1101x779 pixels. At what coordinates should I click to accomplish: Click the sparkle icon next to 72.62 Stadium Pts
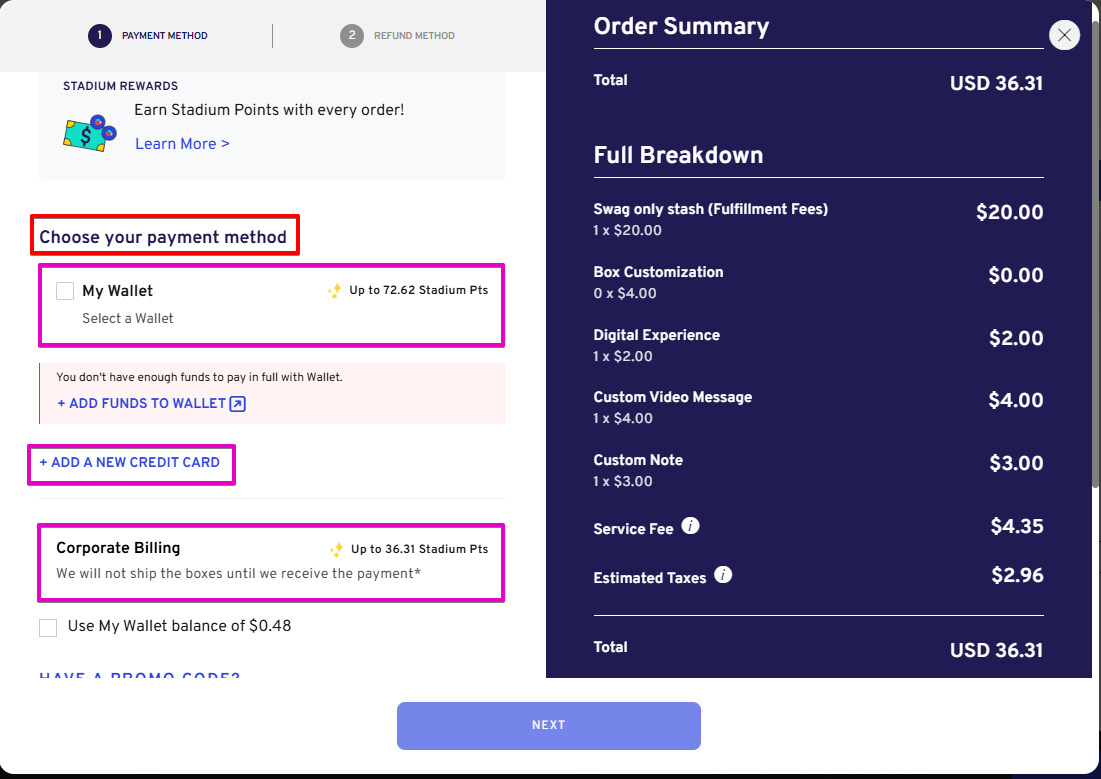coord(335,291)
